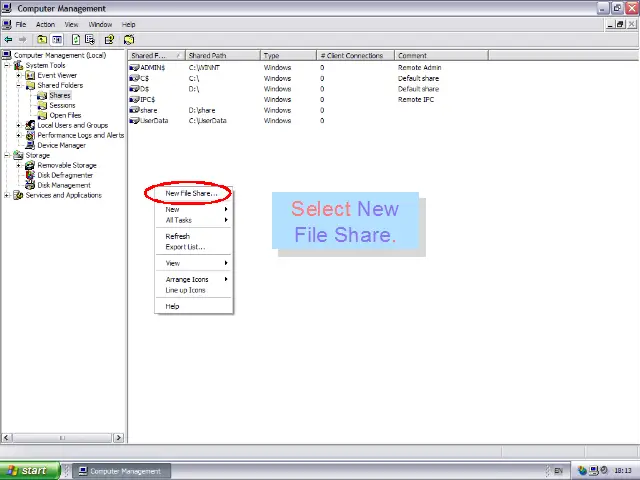Viewport: 640px width, 480px height.
Task: Expand Local Users and Groups node
Action: pyautogui.click(x=19, y=126)
